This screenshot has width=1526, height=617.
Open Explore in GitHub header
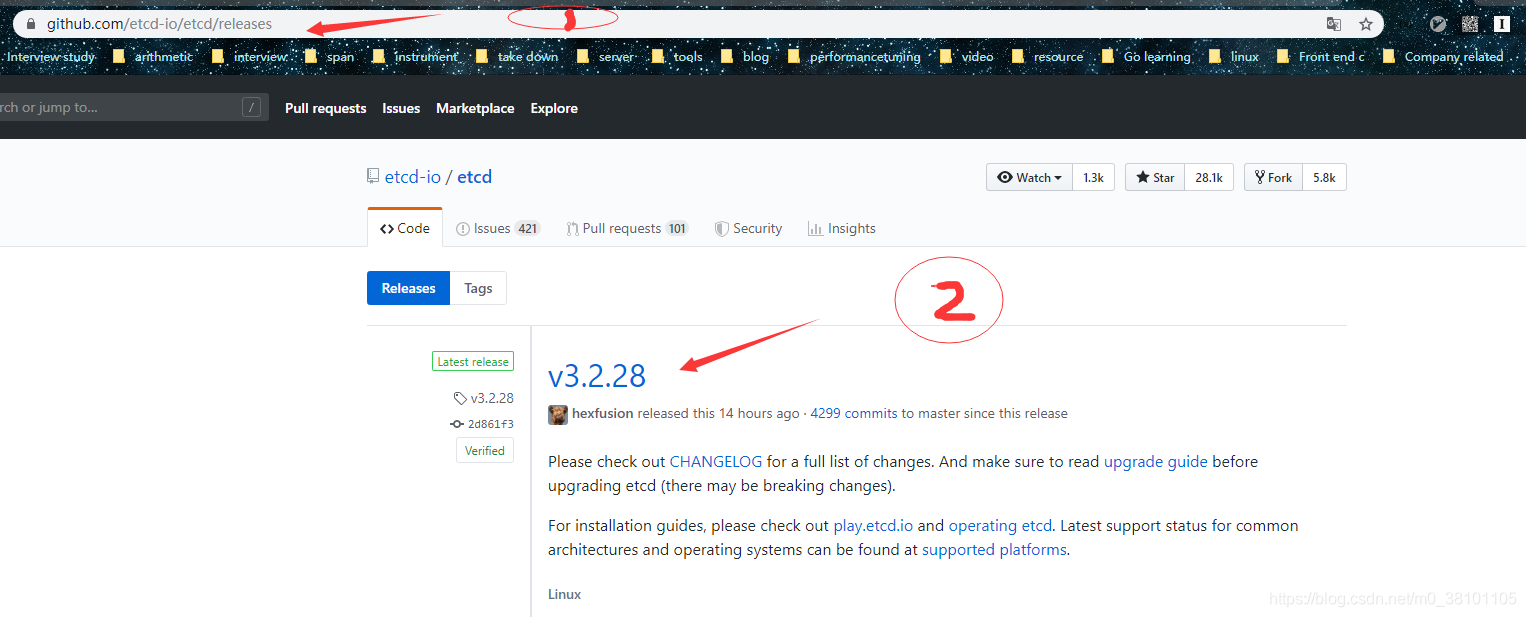(554, 108)
